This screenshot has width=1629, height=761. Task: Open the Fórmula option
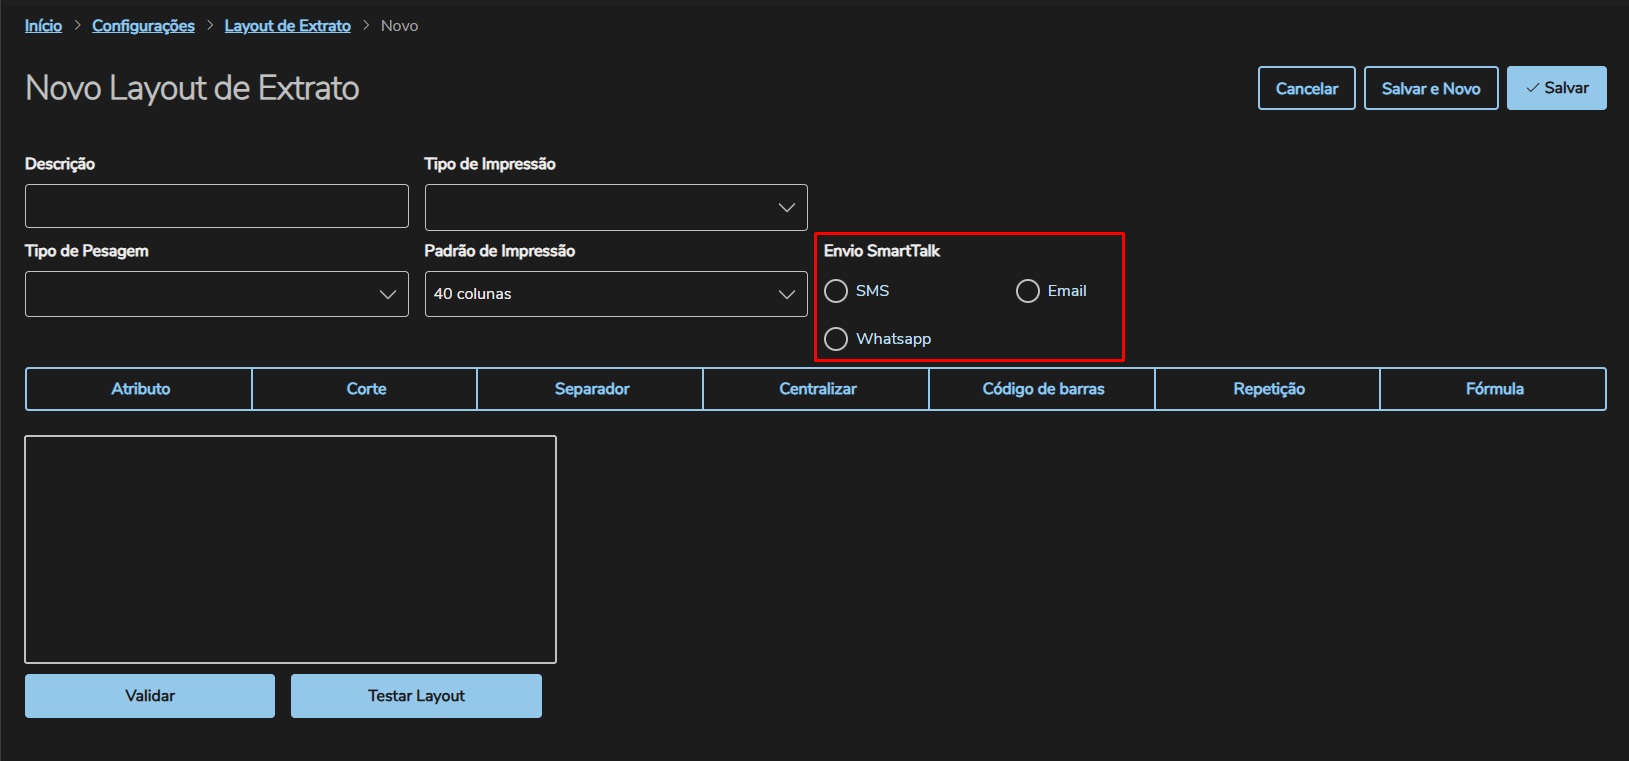coord(1494,389)
